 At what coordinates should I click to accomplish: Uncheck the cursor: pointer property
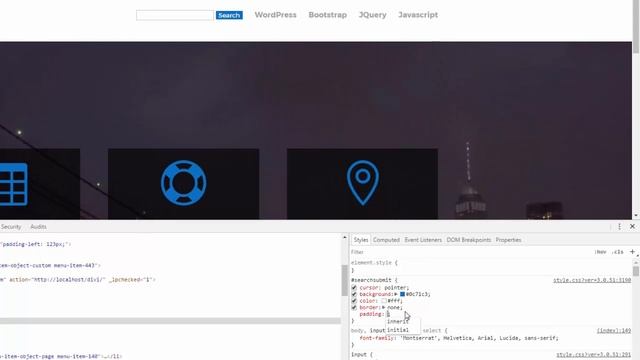[354, 288]
